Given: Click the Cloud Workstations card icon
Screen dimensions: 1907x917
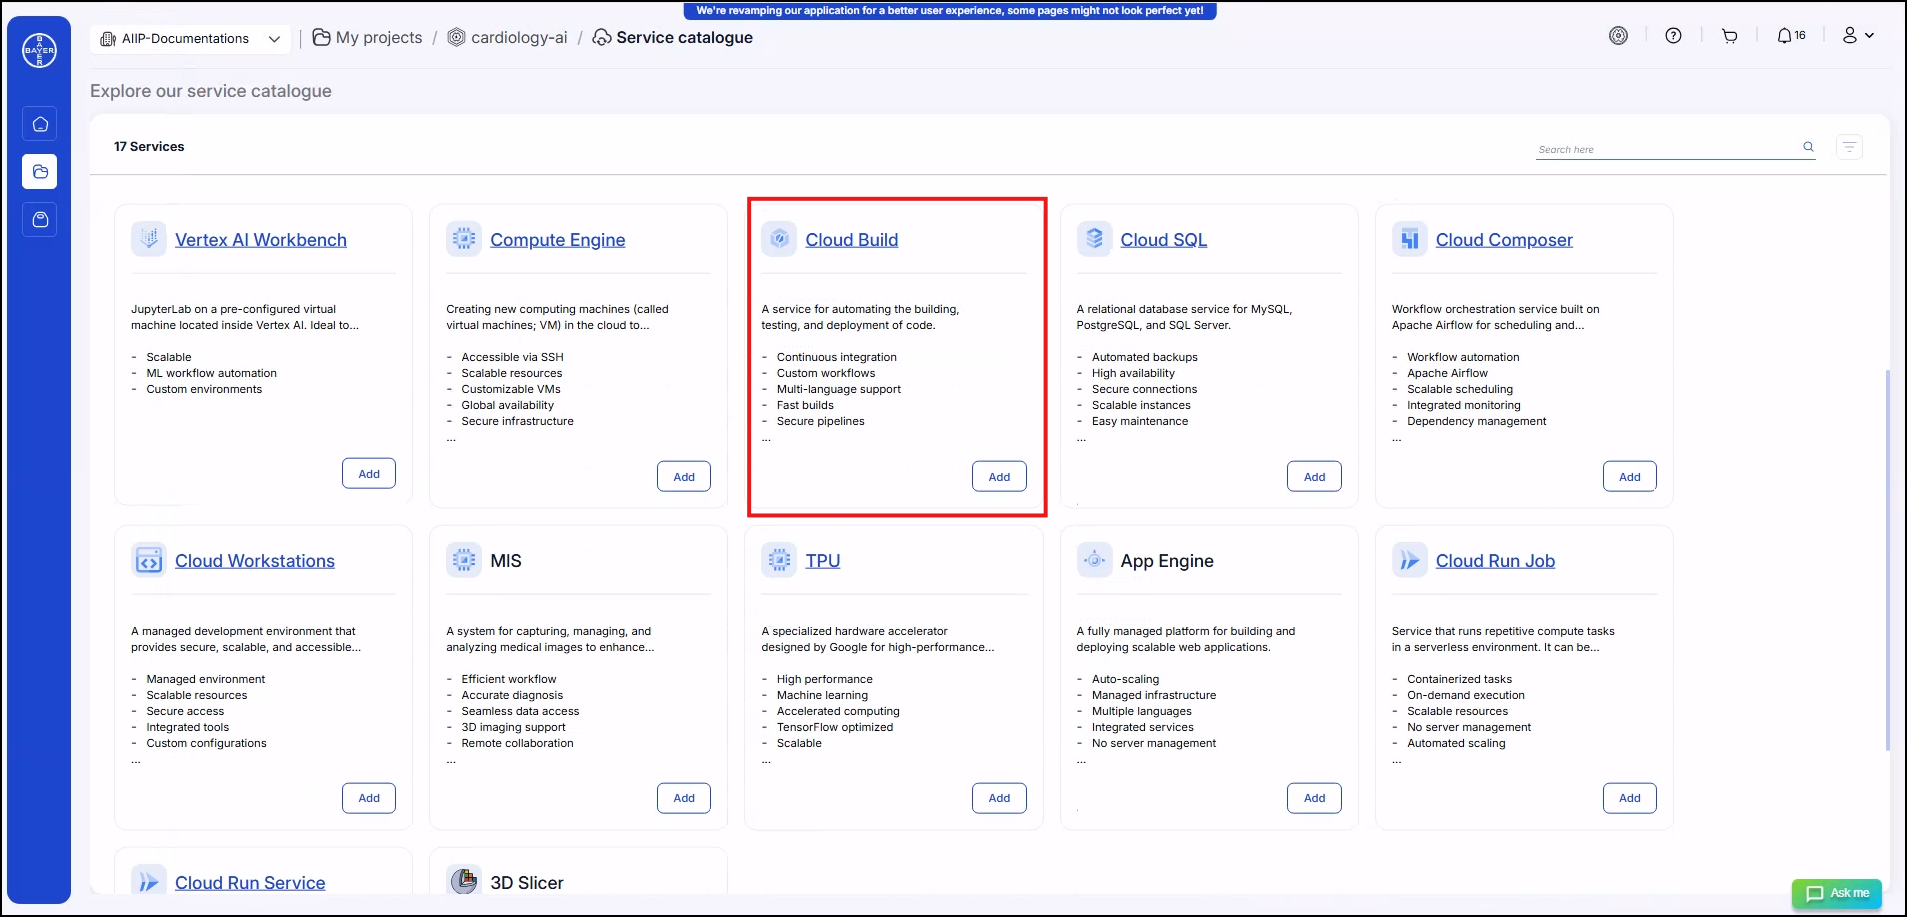Looking at the screenshot, I should pyautogui.click(x=149, y=560).
